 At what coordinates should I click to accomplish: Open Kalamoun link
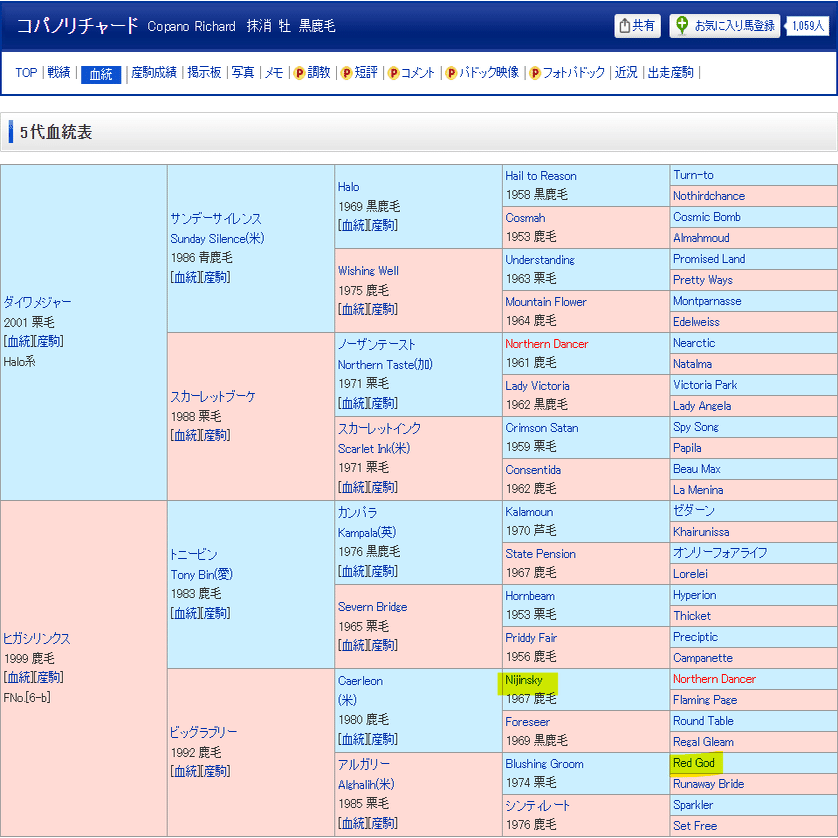pyautogui.click(x=529, y=512)
